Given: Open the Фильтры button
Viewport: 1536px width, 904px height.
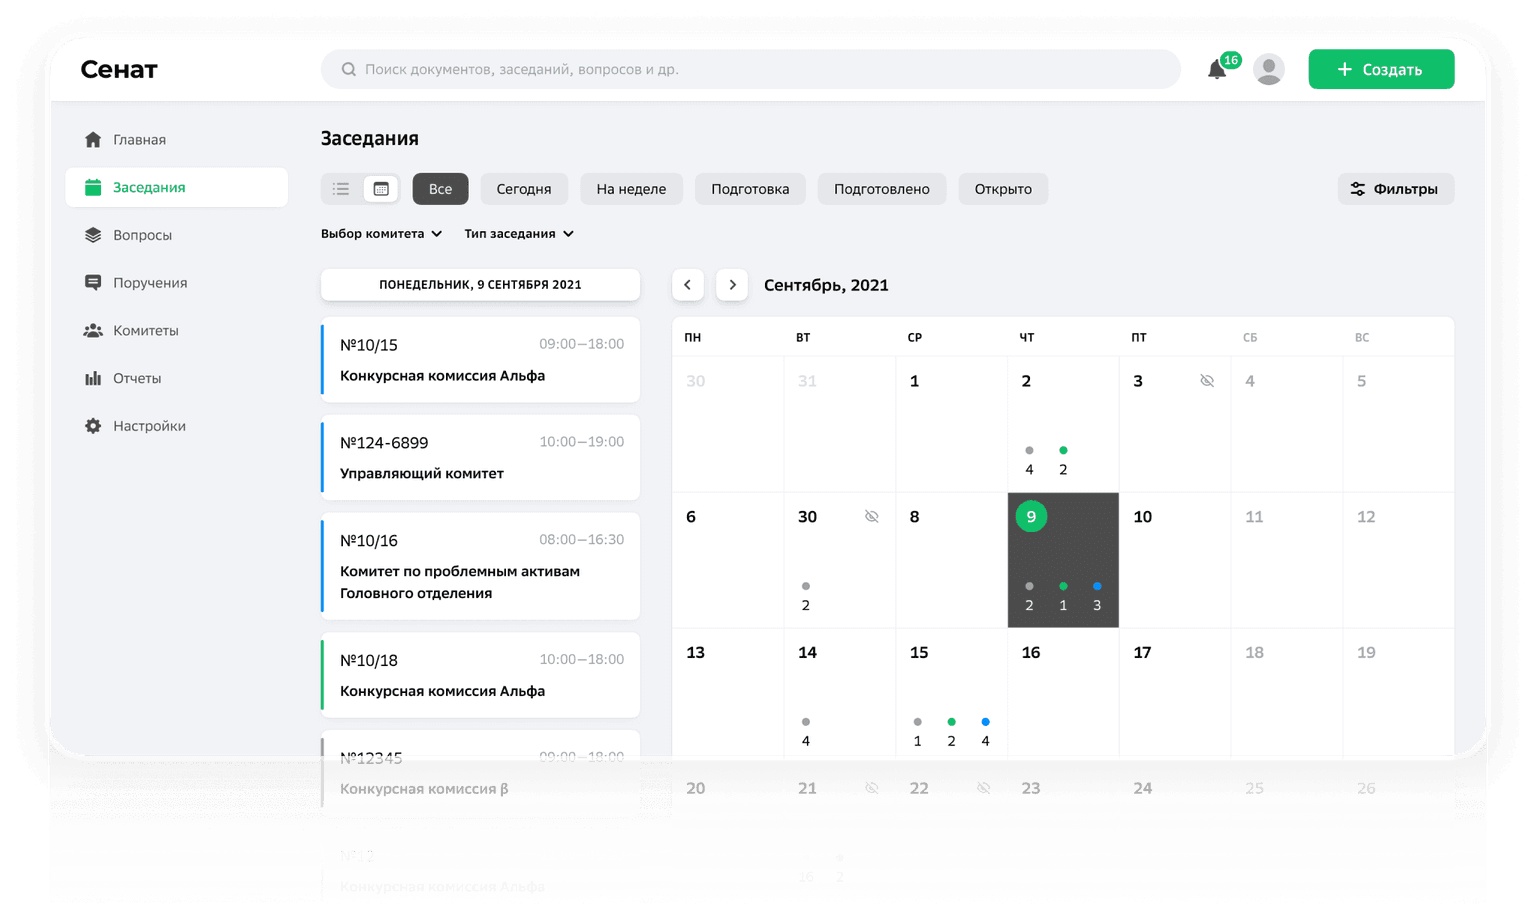Looking at the screenshot, I should click(x=1395, y=189).
